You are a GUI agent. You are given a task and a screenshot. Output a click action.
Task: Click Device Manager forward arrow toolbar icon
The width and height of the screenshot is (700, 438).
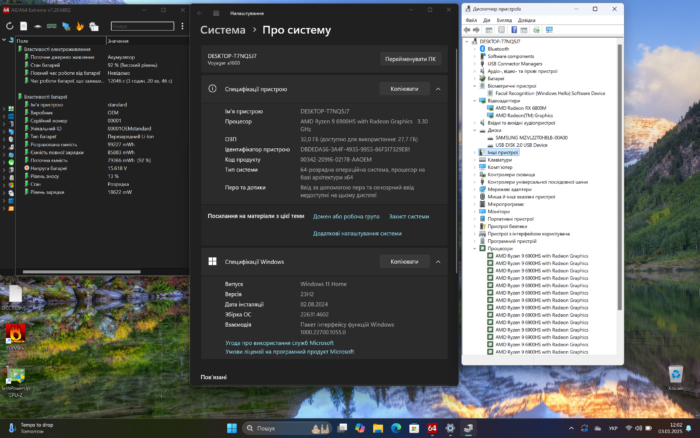coord(476,30)
